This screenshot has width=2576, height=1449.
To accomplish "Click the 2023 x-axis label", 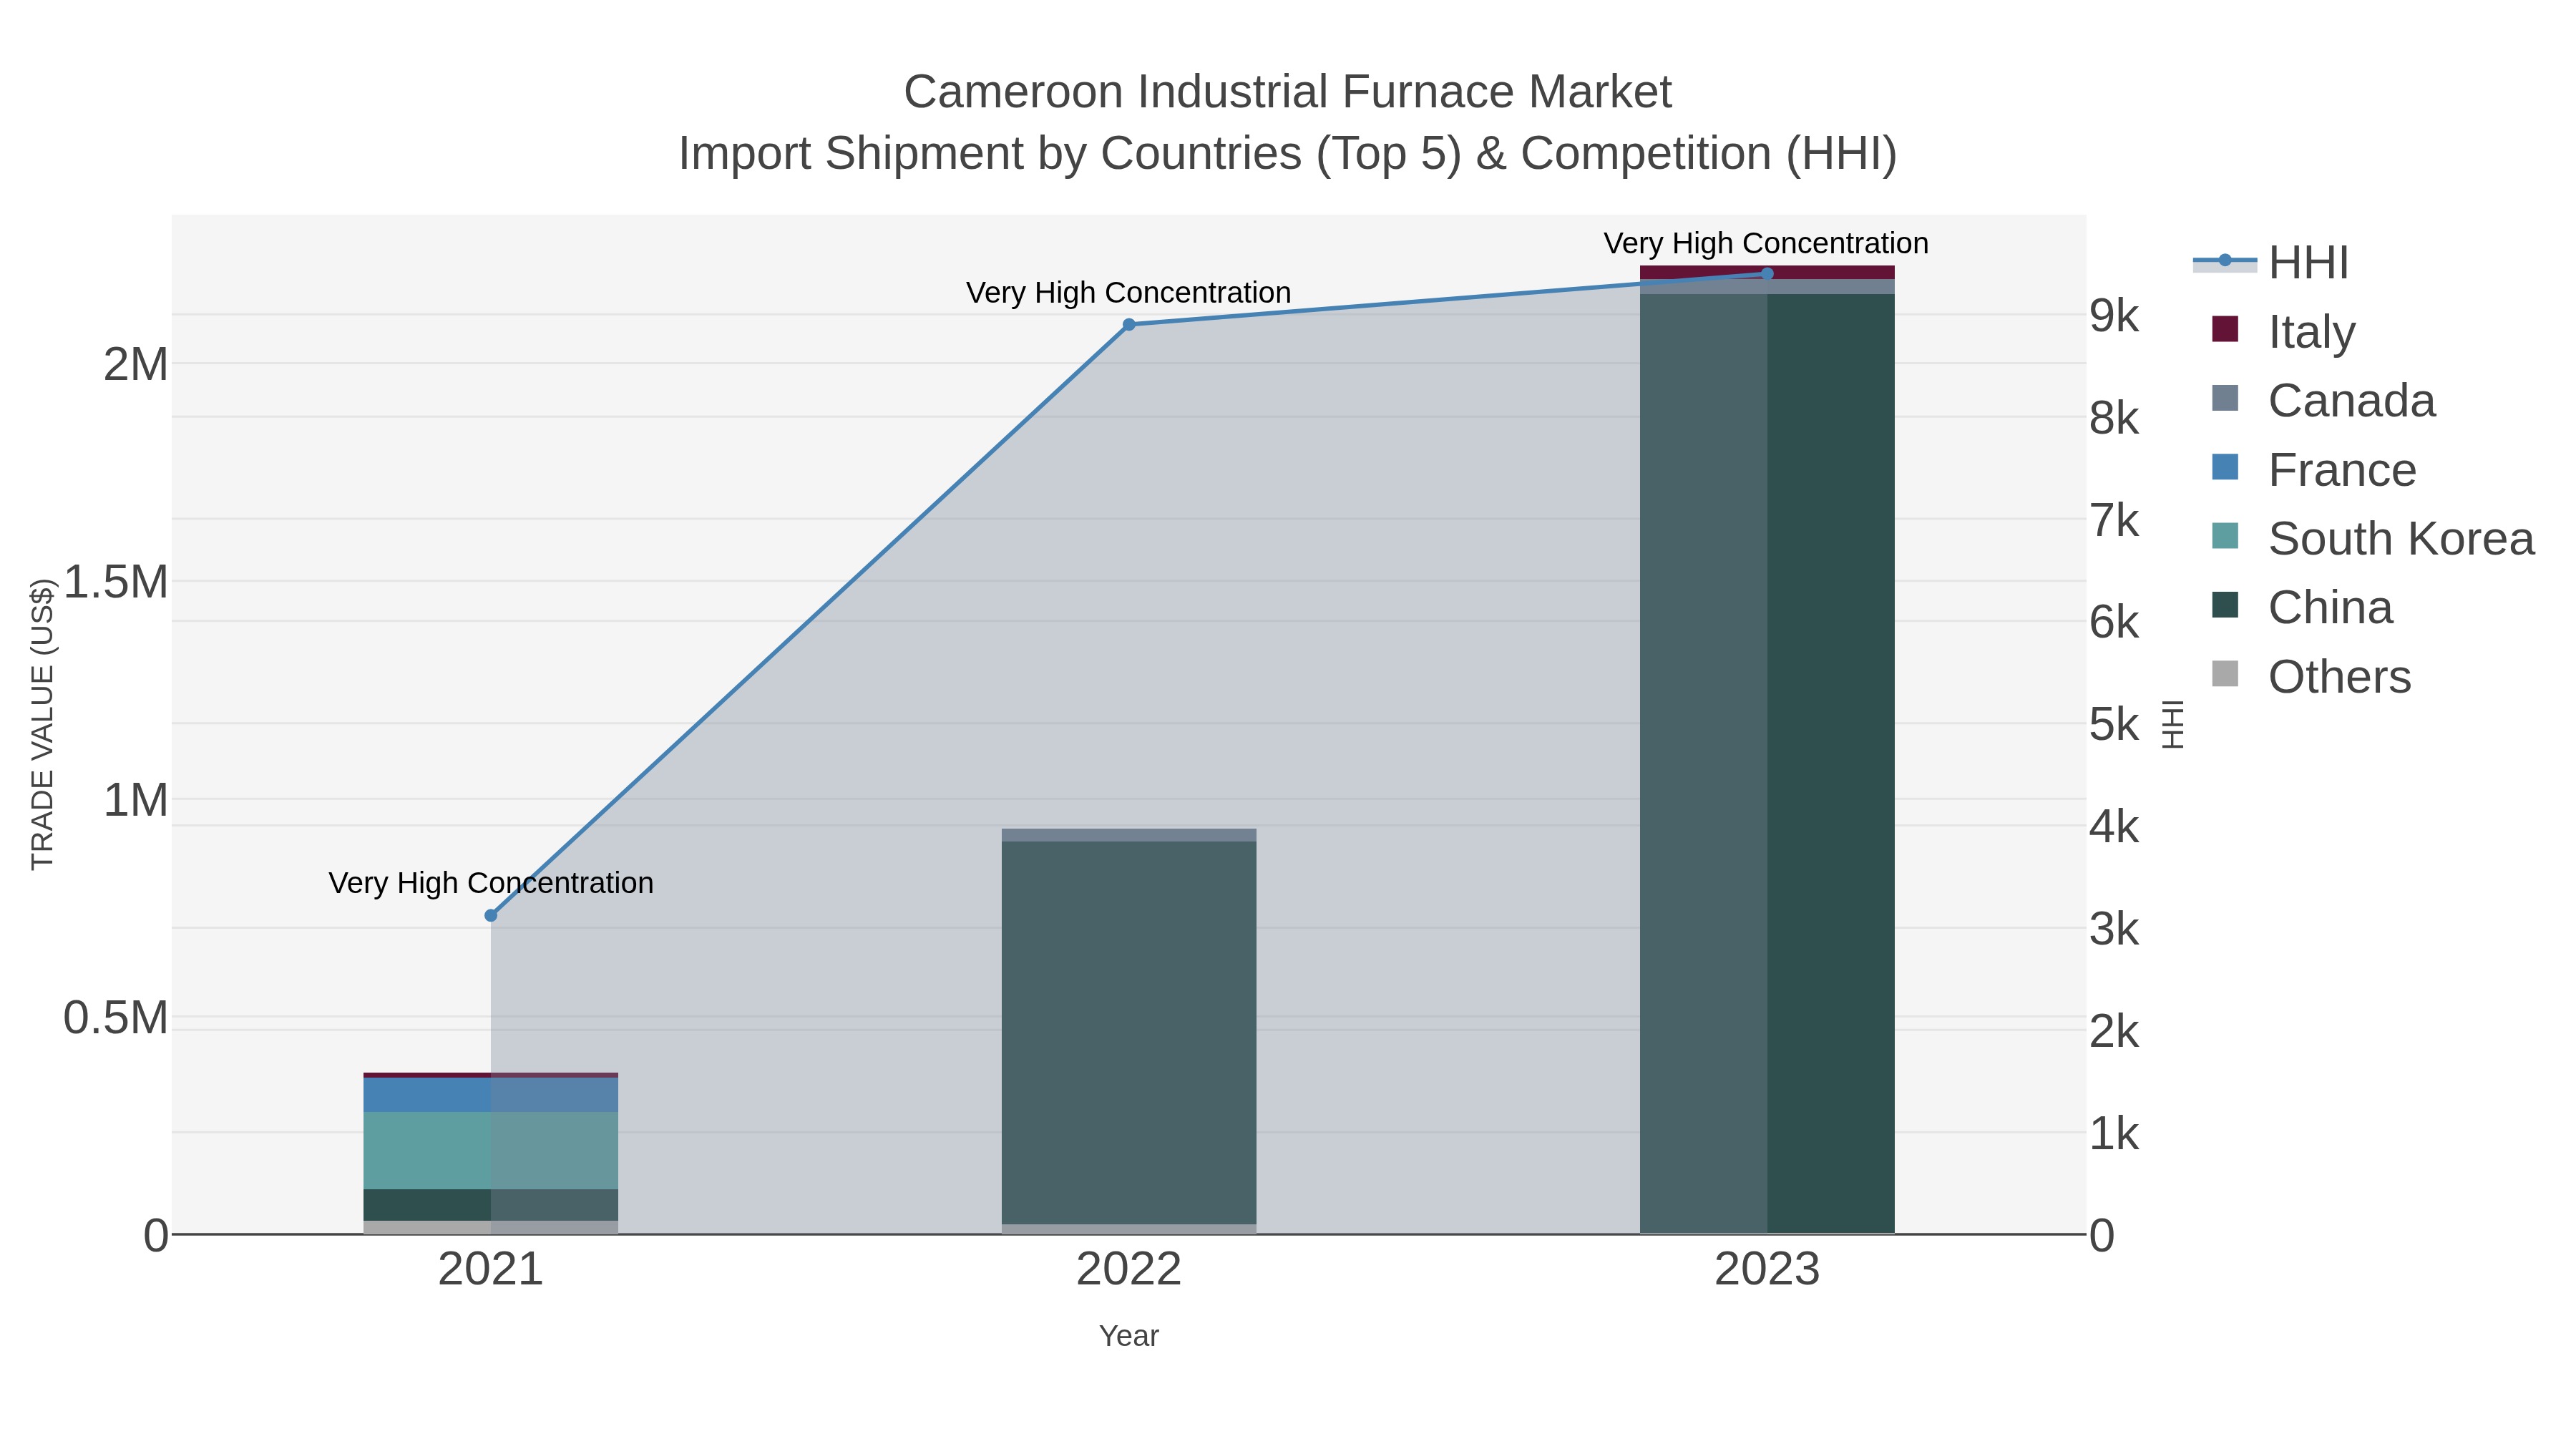I will pos(1767,1270).
